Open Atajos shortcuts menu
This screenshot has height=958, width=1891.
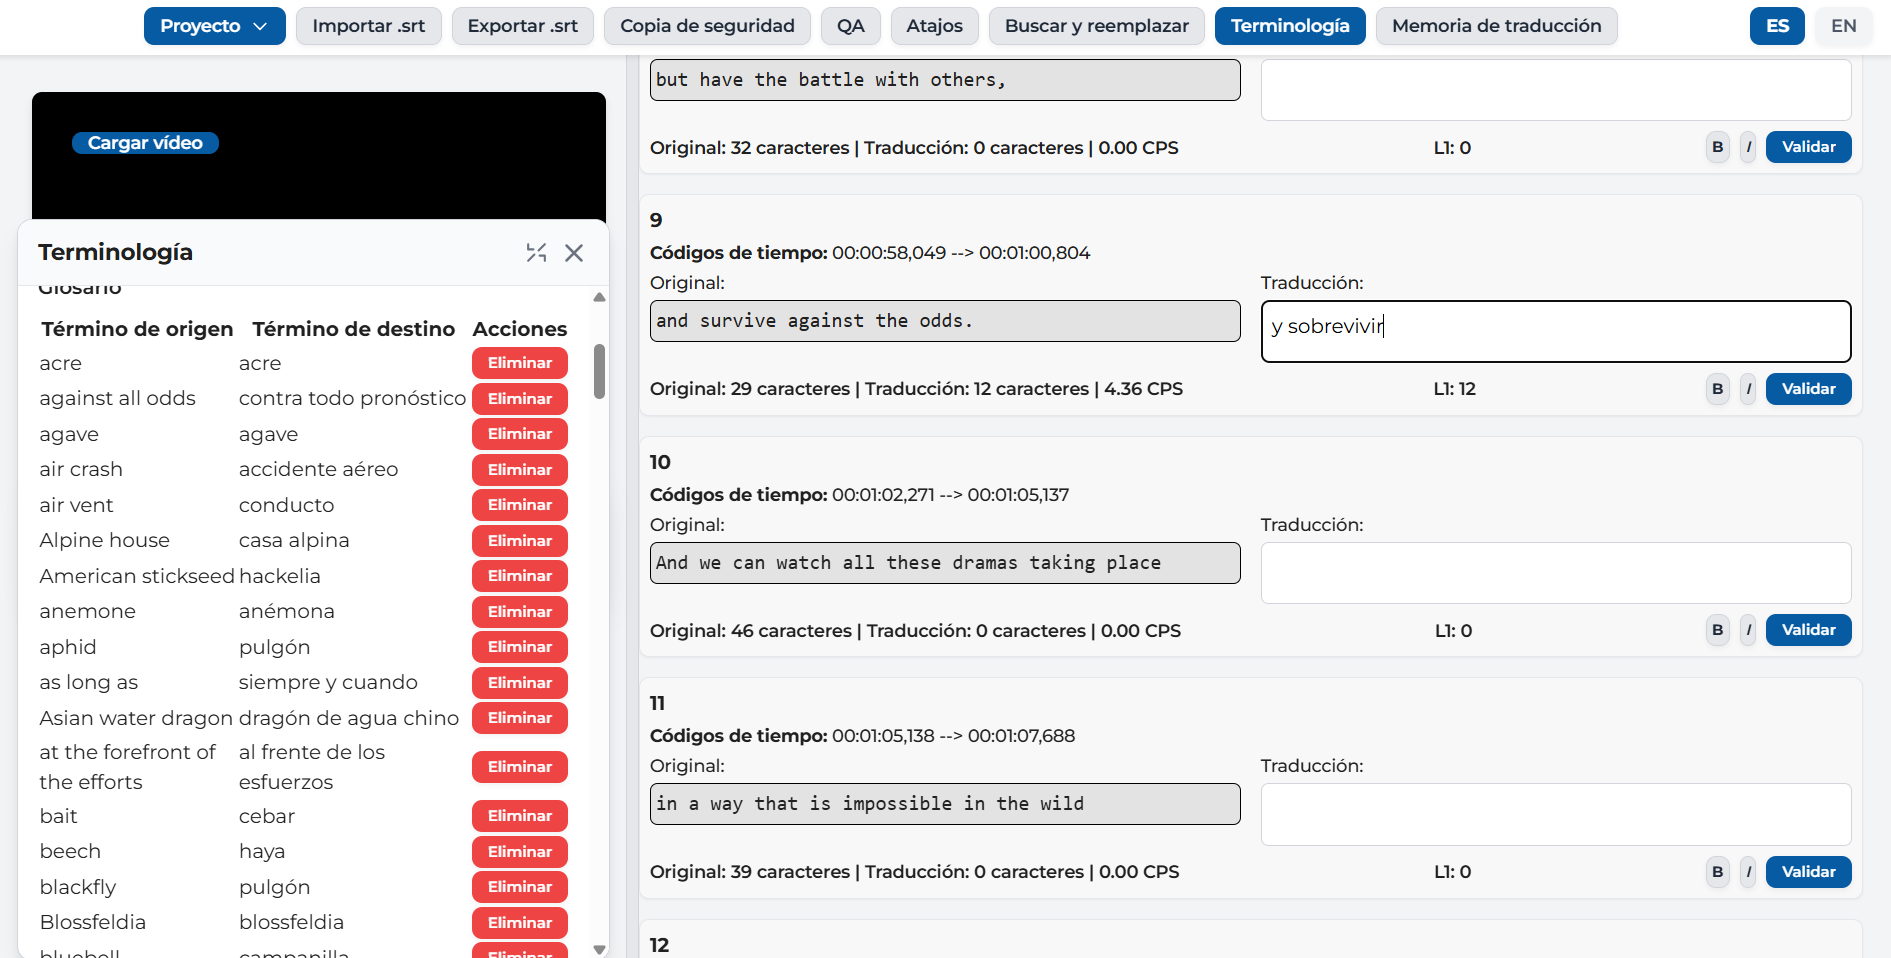tap(934, 26)
